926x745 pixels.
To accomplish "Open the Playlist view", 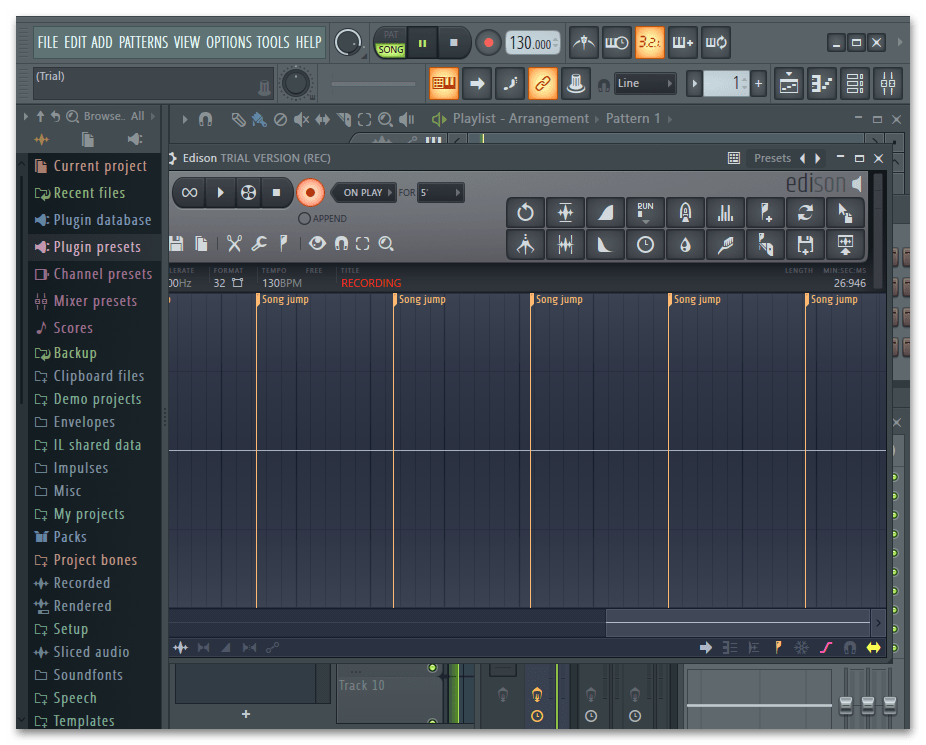I will tap(789, 83).
